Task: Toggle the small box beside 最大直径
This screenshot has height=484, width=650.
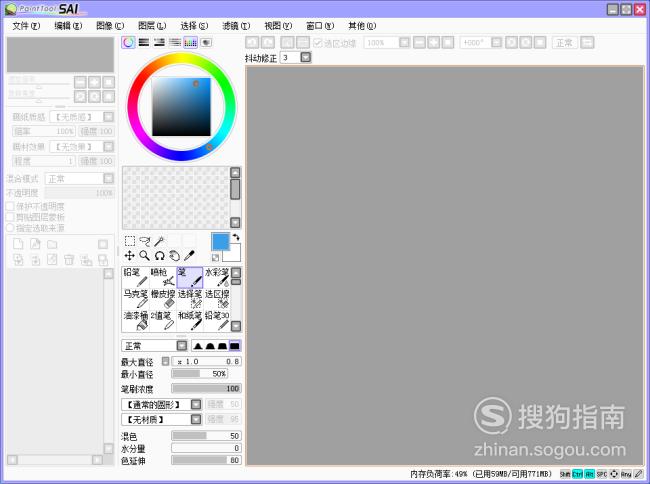Action: (x=165, y=361)
